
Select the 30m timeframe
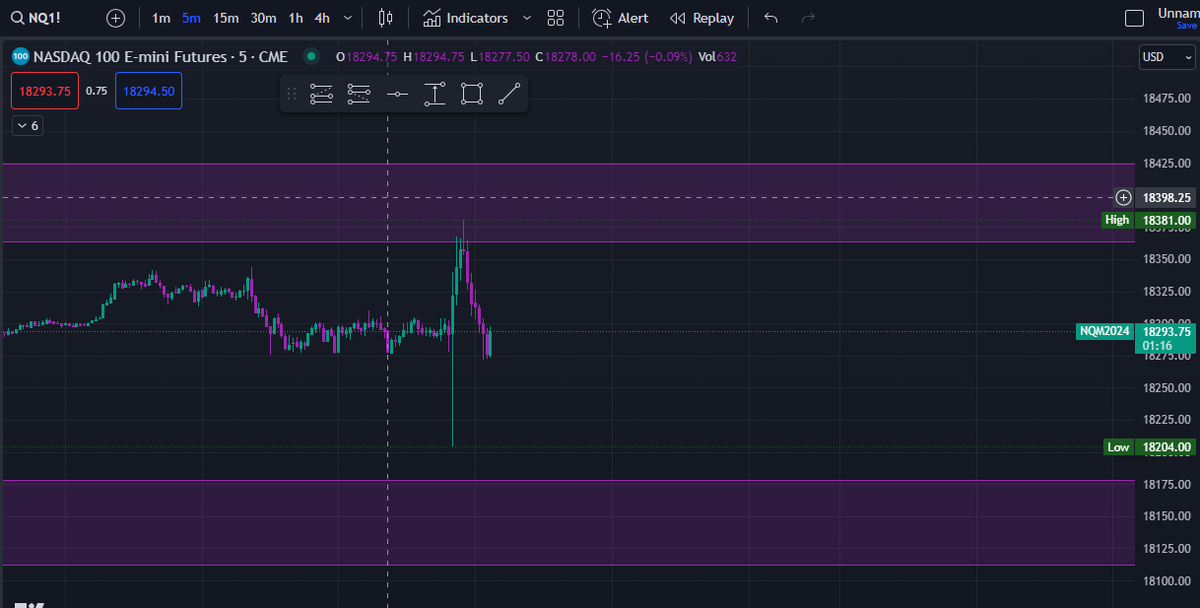tap(264, 18)
